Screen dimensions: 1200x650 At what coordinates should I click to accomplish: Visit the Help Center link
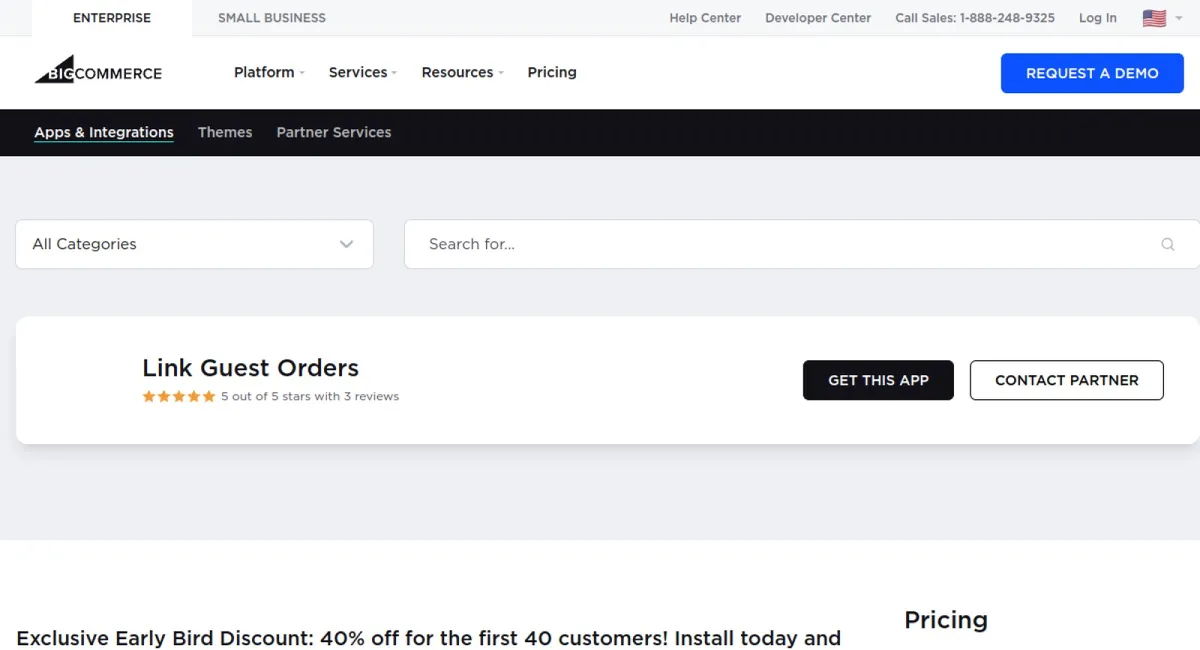(705, 18)
